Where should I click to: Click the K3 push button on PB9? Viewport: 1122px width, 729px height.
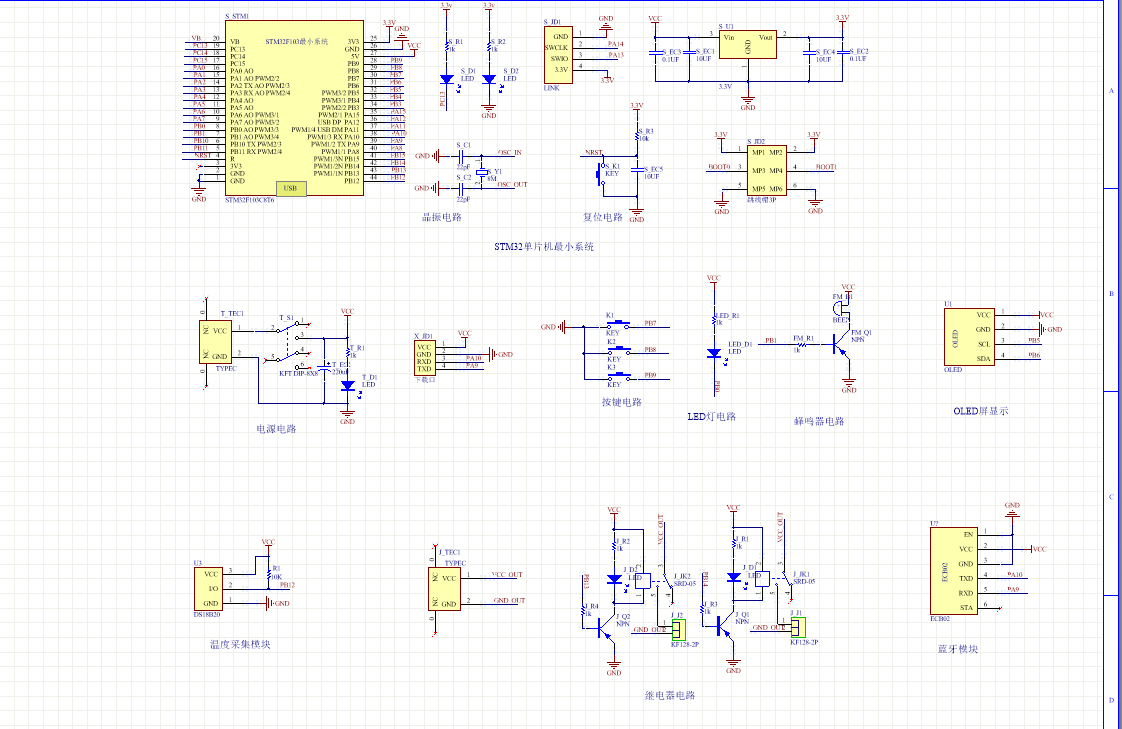[x=619, y=376]
